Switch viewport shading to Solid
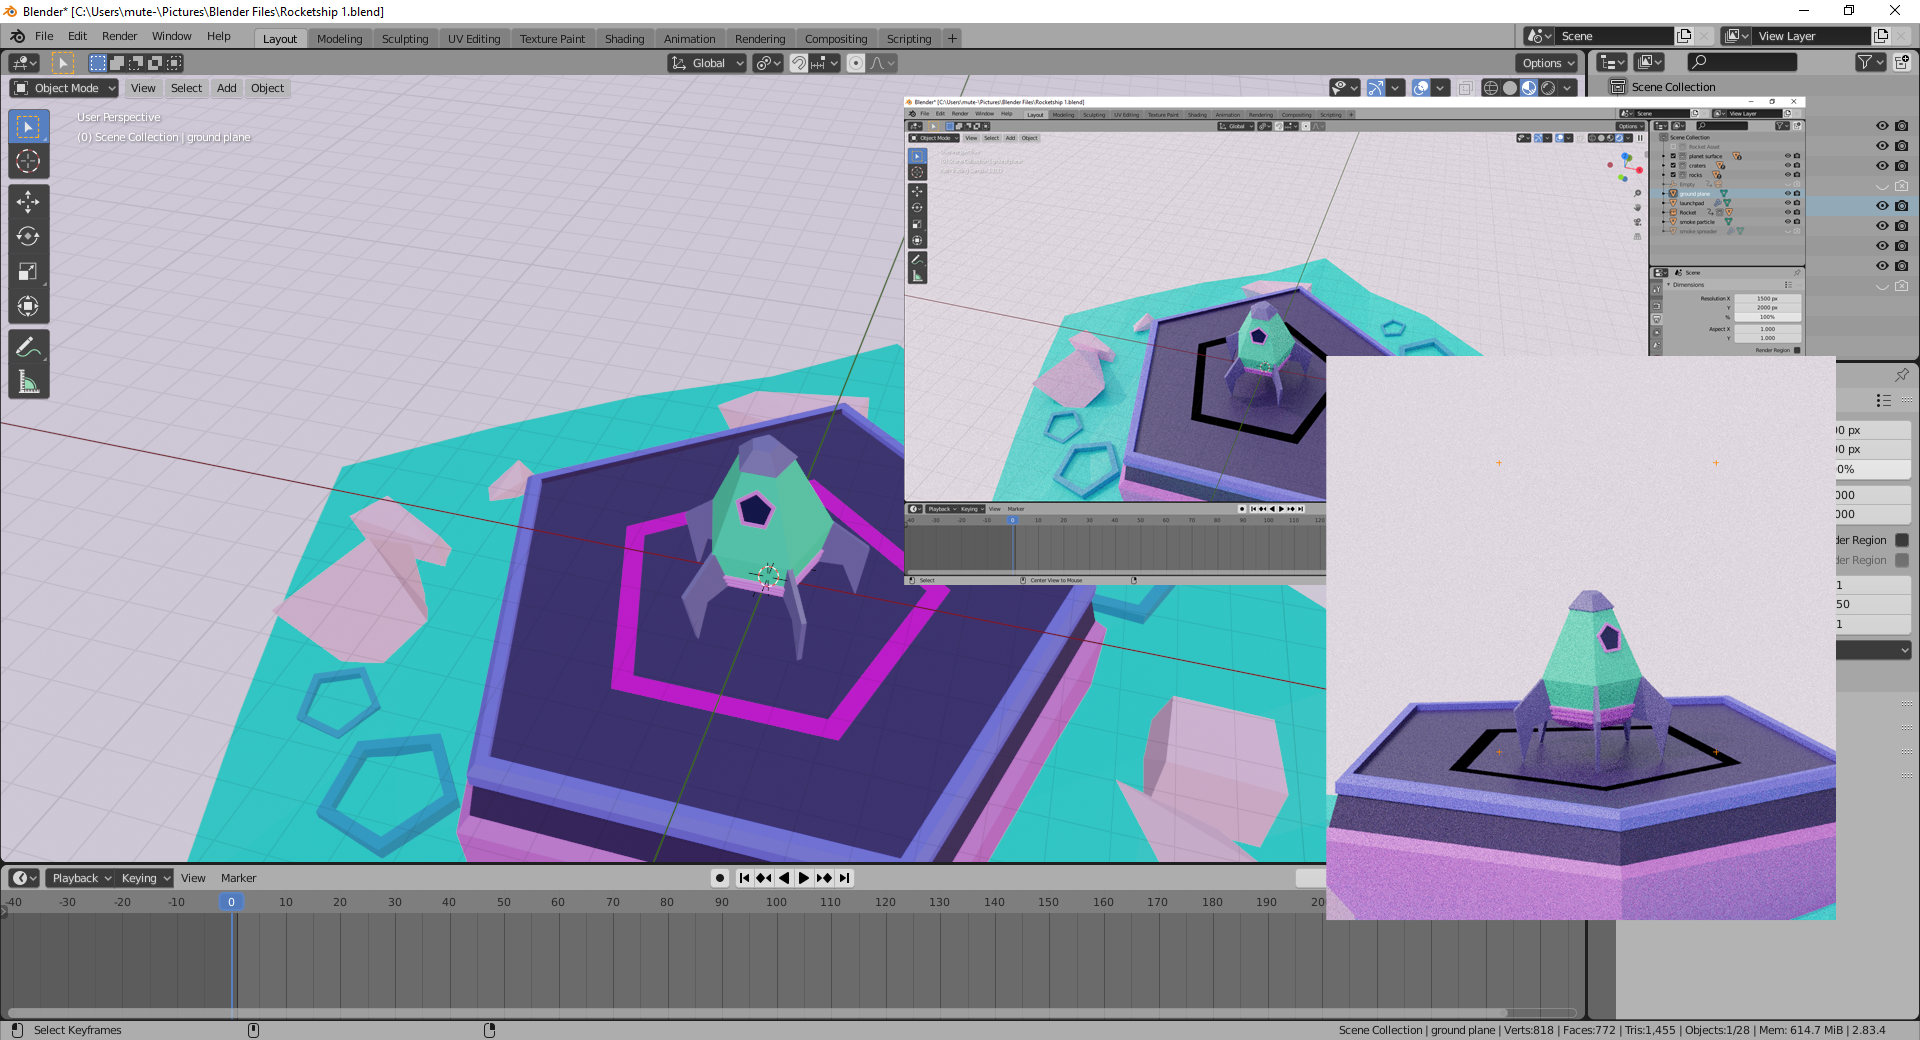Viewport: 1920px width, 1040px height. tap(1510, 88)
